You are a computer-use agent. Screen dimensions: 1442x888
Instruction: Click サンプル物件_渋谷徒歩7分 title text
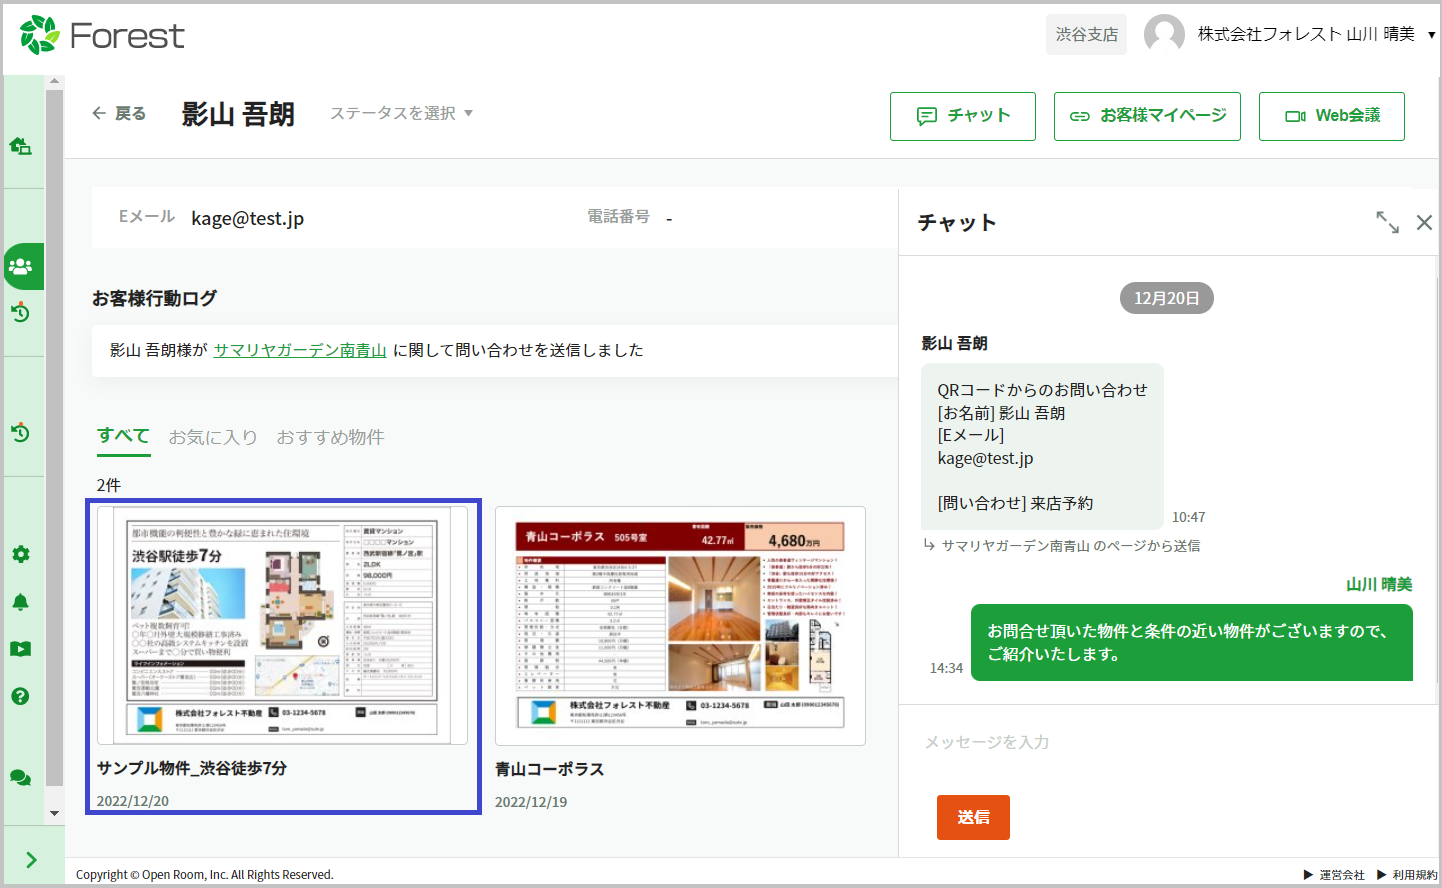192,768
